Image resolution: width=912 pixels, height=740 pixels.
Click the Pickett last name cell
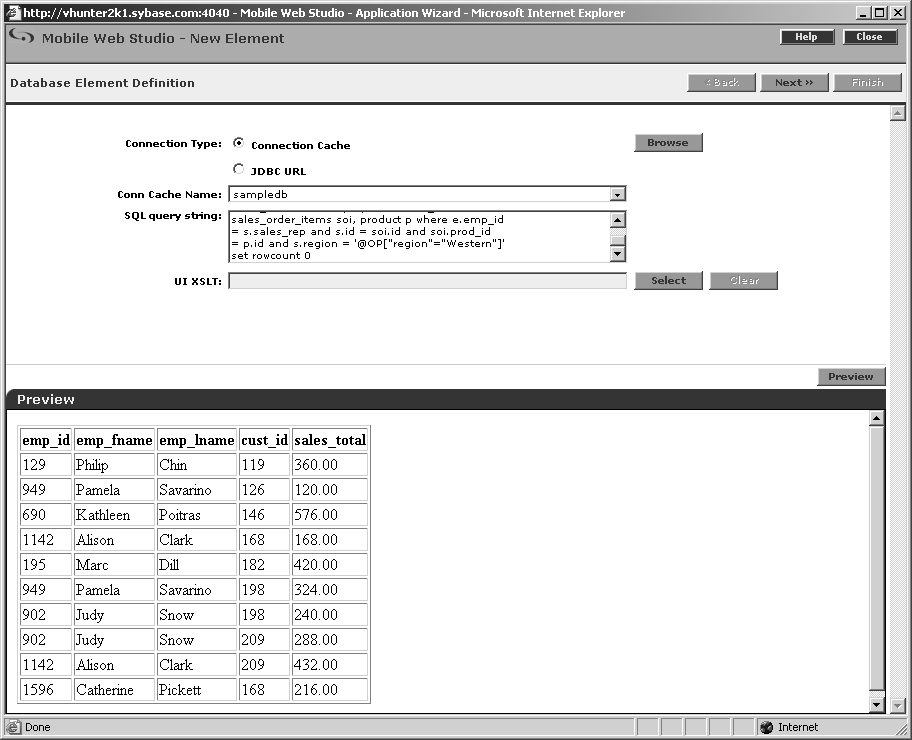(x=197, y=690)
